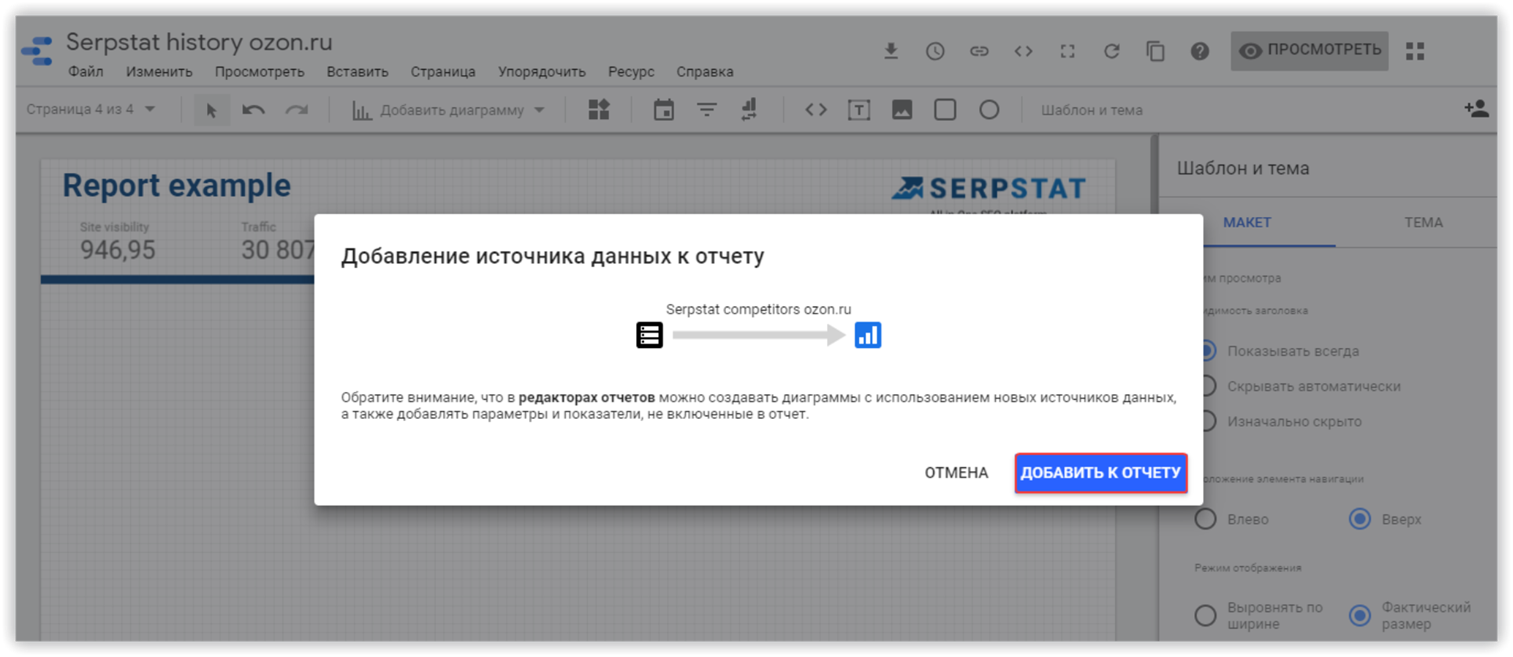Open the help question mark icon
Viewport: 1513px width, 657px height.
pyautogui.click(x=1200, y=51)
